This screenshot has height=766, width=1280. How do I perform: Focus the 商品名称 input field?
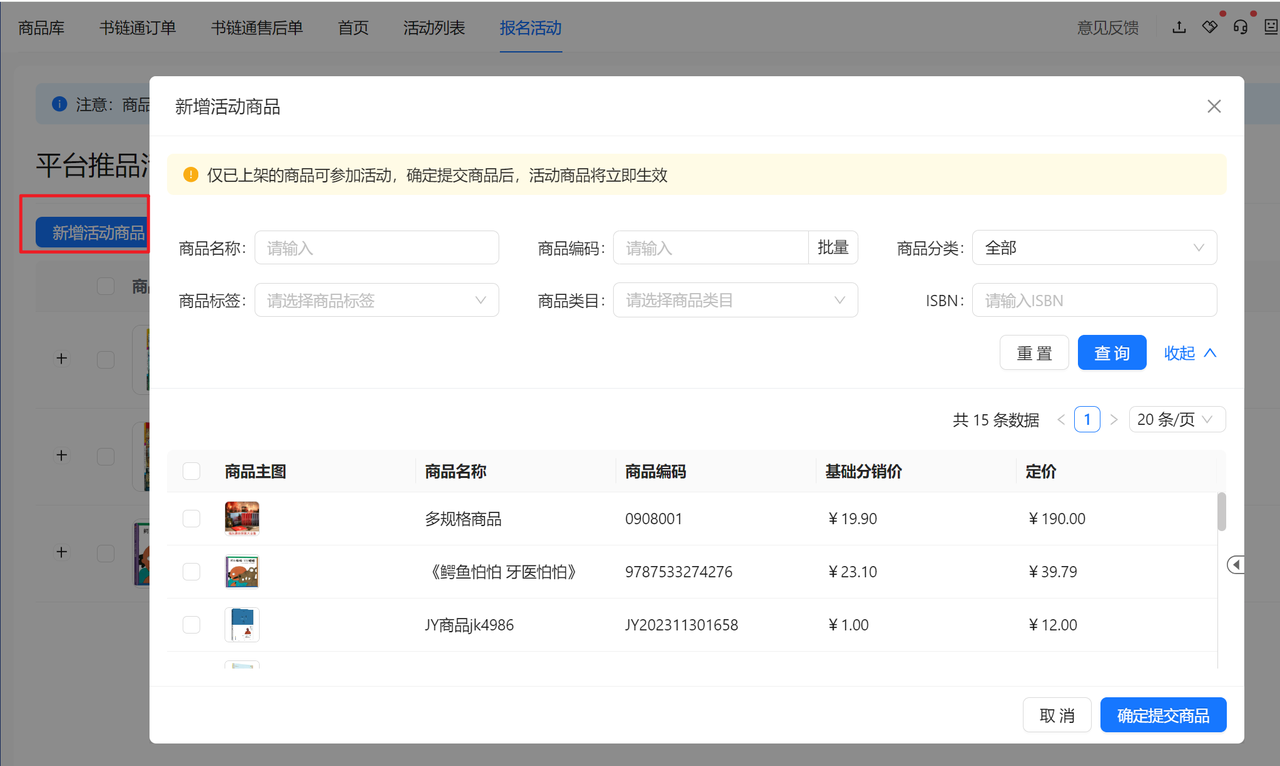pos(376,248)
